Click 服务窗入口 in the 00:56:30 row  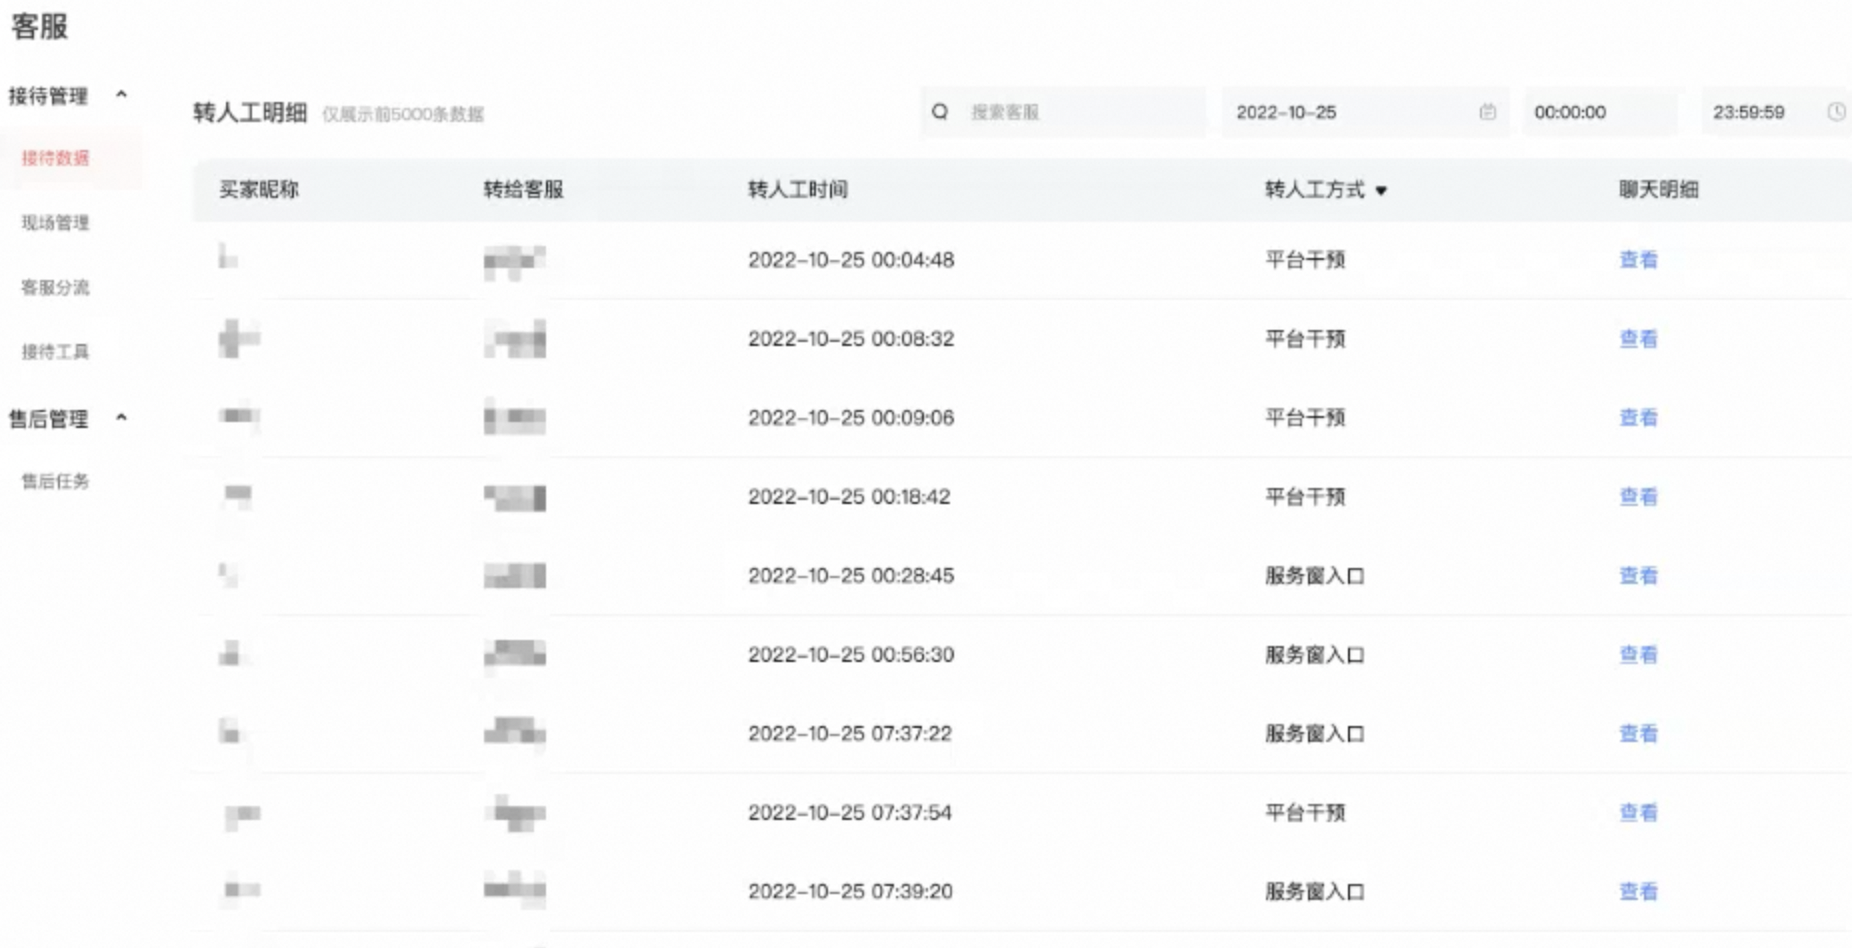(x=1315, y=655)
